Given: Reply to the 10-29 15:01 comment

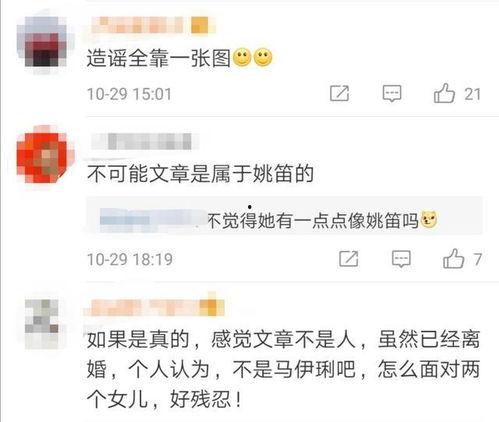Looking at the screenshot, I should click(392, 93).
